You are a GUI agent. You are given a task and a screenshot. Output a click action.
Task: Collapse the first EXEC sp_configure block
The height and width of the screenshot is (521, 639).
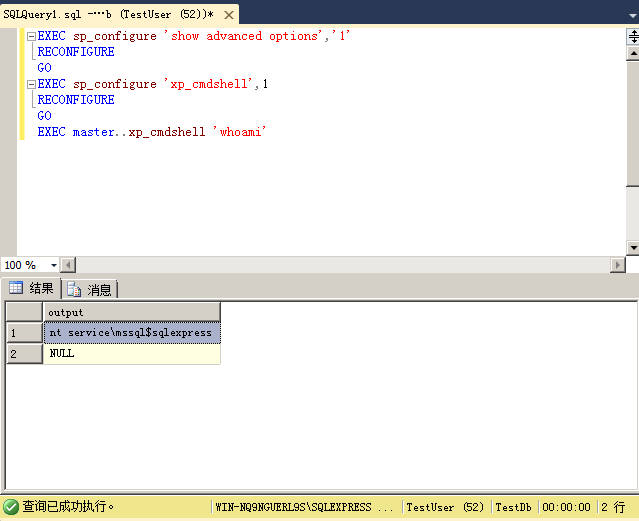pos(31,37)
